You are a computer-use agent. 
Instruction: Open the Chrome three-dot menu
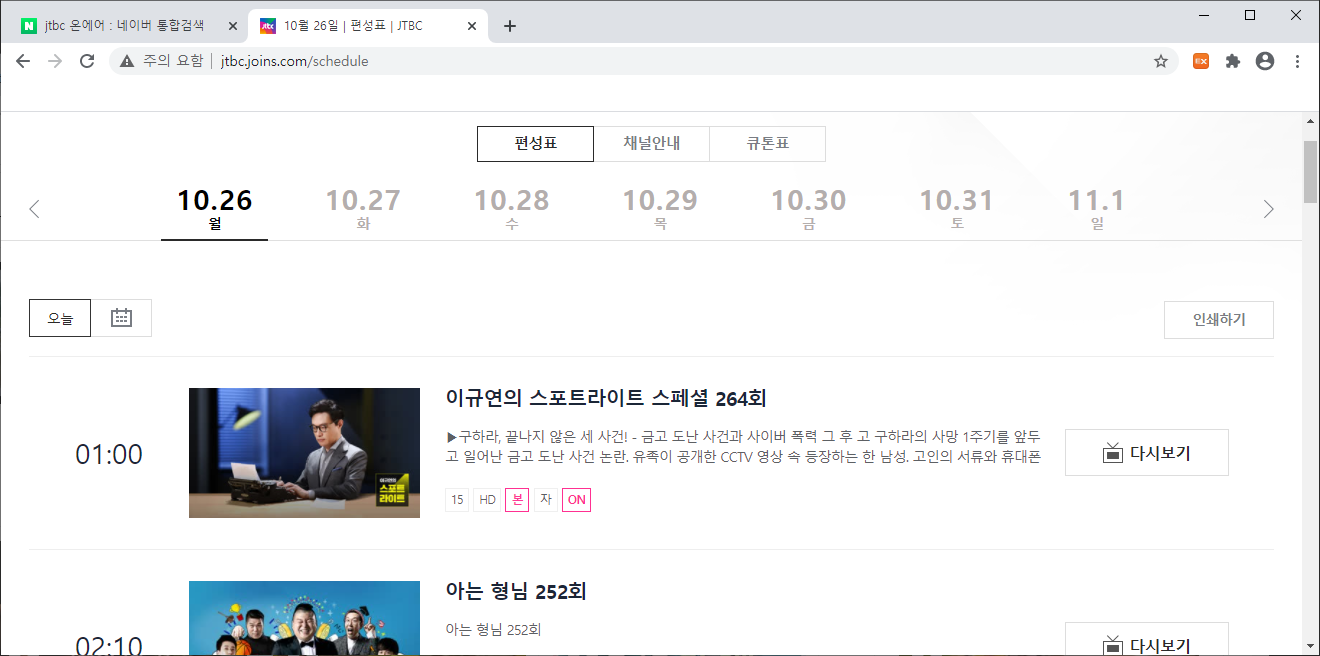click(x=1297, y=61)
